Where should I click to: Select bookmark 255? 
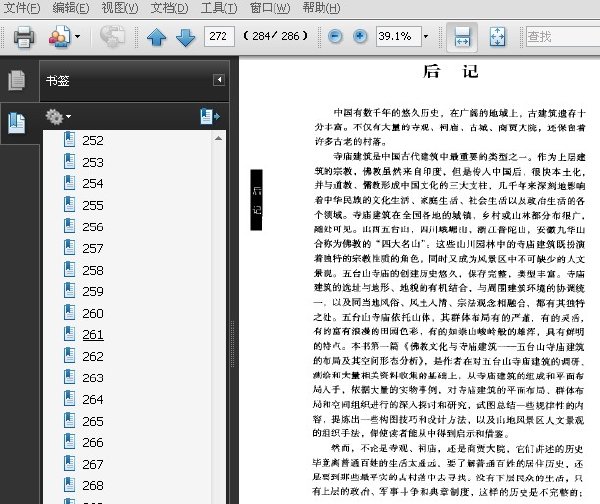[x=93, y=206]
